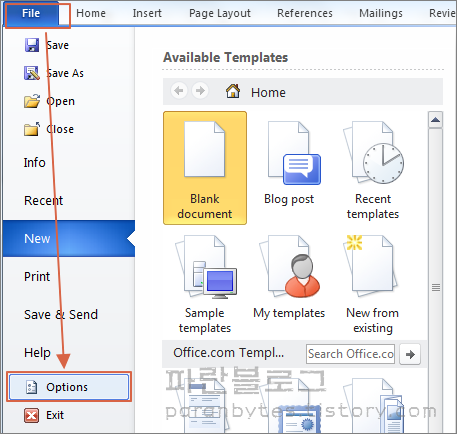This screenshot has height=434, width=457.
Task: Choose the Blog post template
Action: coord(289,164)
